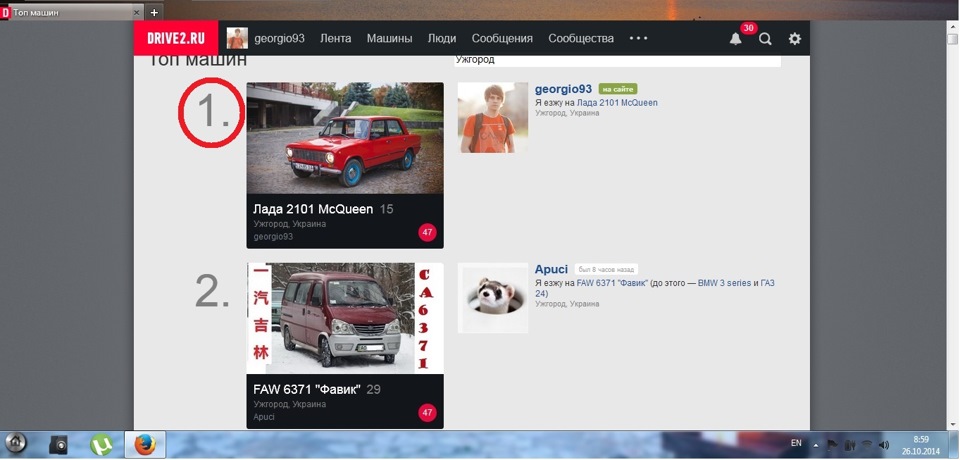Image resolution: width=960 pixels, height=460 pixels.
Task: Open the DRIVE2.RU home logo
Action: pos(176,38)
